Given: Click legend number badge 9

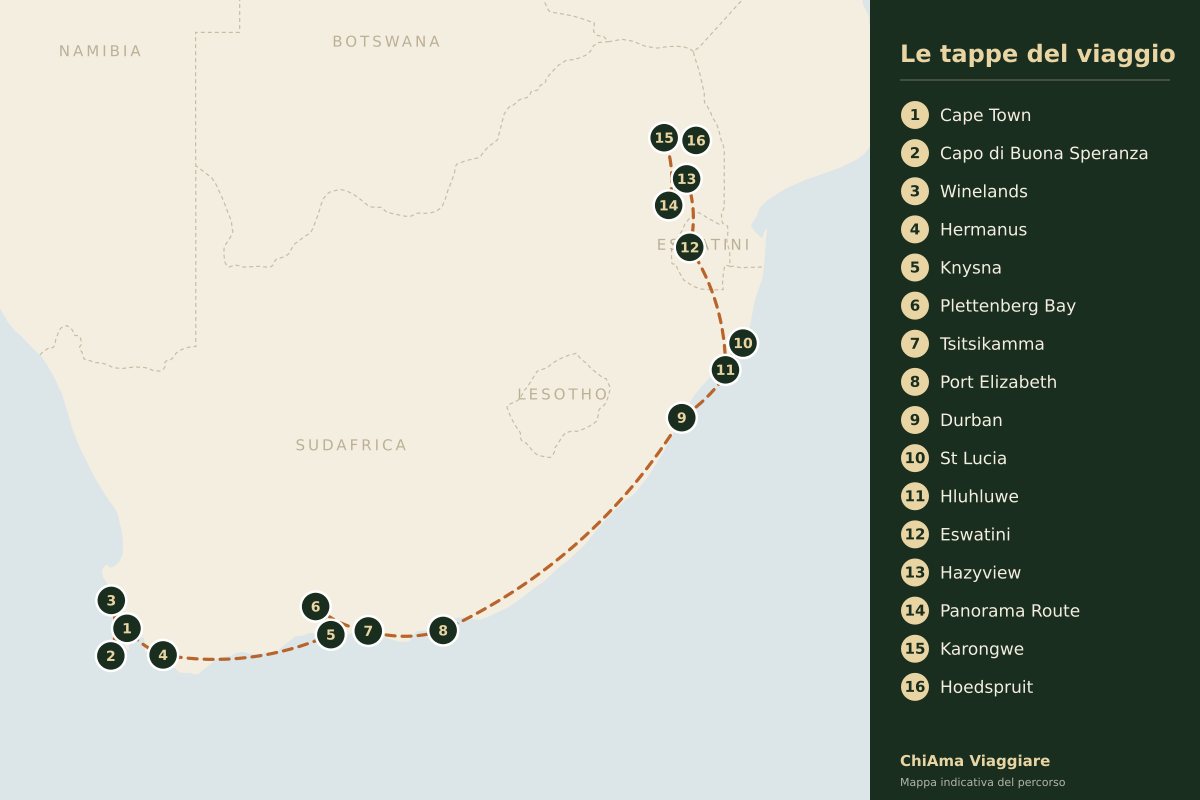Looking at the screenshot, I should pos(915,420).
